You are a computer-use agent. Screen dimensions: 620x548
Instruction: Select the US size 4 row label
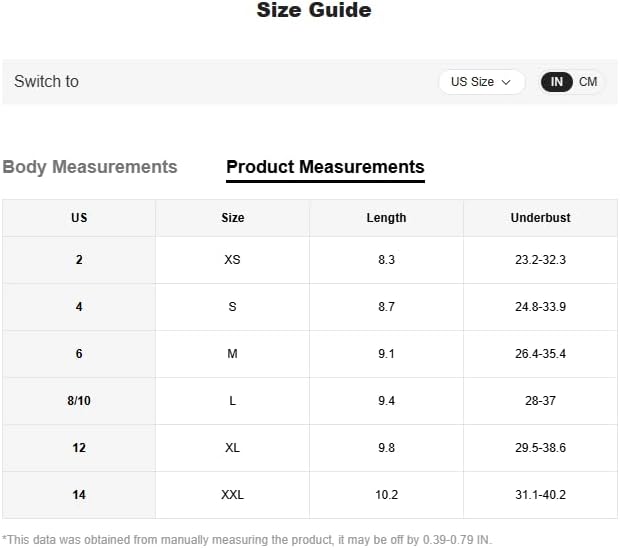click(79, 307)
